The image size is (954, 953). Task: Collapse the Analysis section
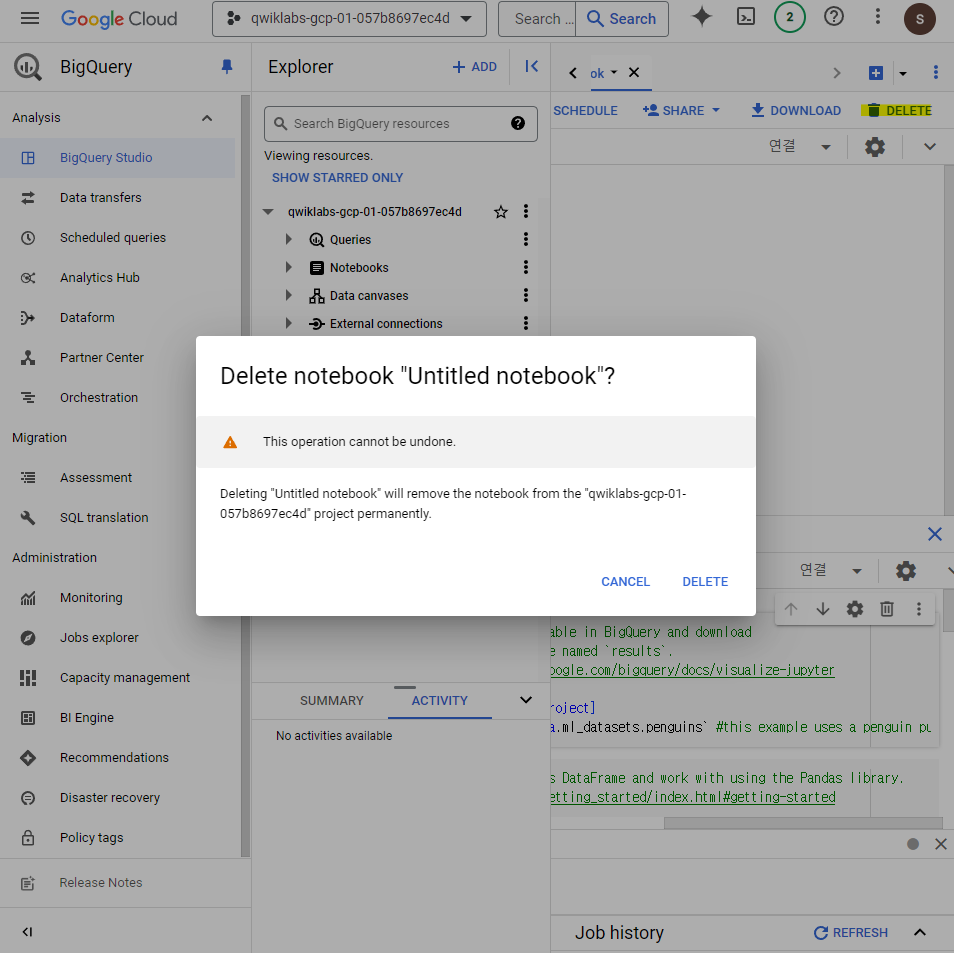[207, 117]
